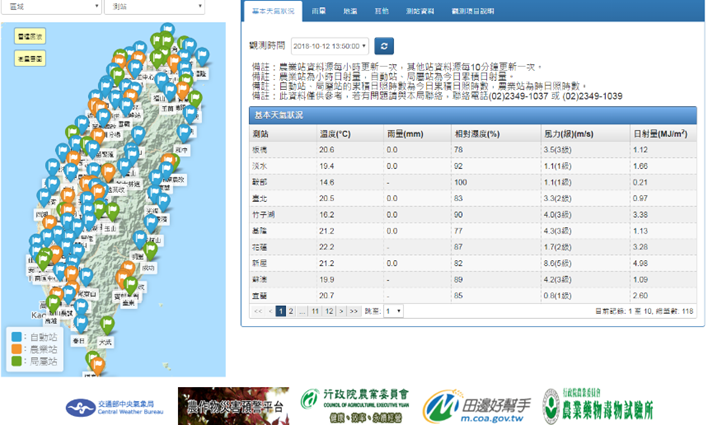Go to page 2 of results

(x=291, y=311)
